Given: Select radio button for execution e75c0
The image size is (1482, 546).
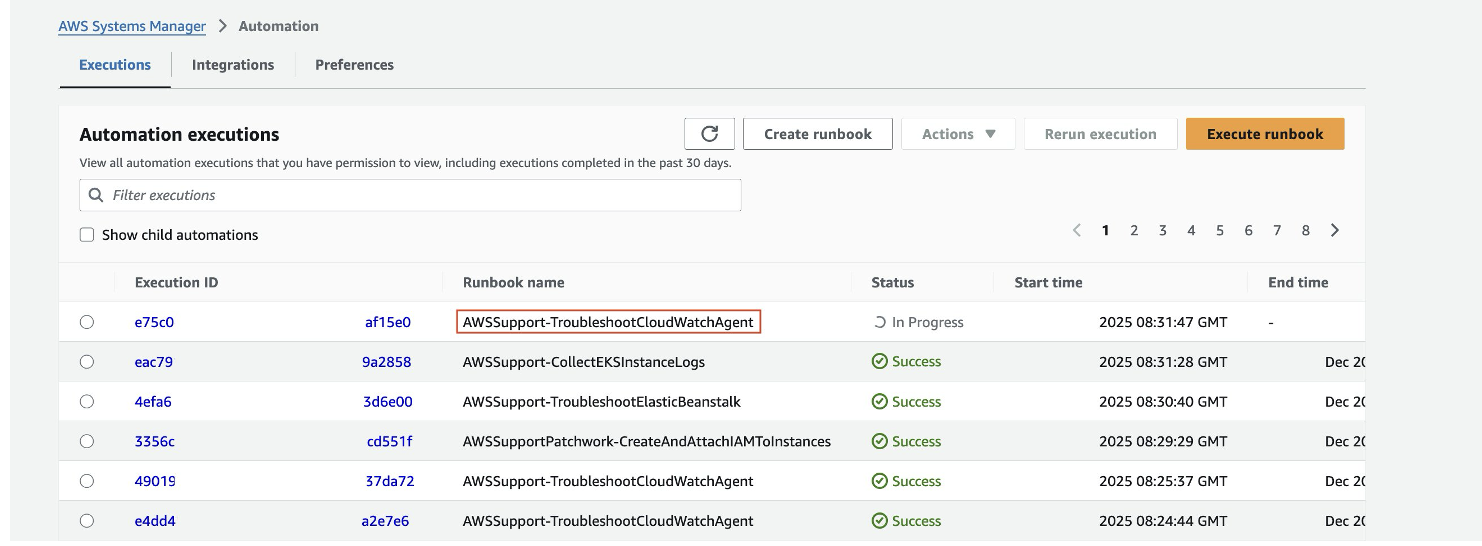Looking at the screenshot, I should pos(87,322).
